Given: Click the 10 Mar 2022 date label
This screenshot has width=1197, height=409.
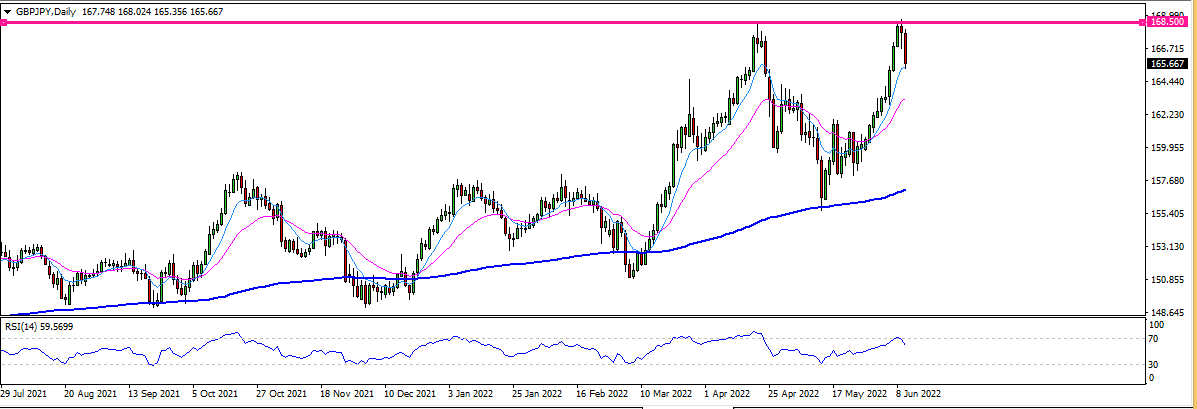Looking at the screenshot, I should pyautogui.click(x=666, y=395).
